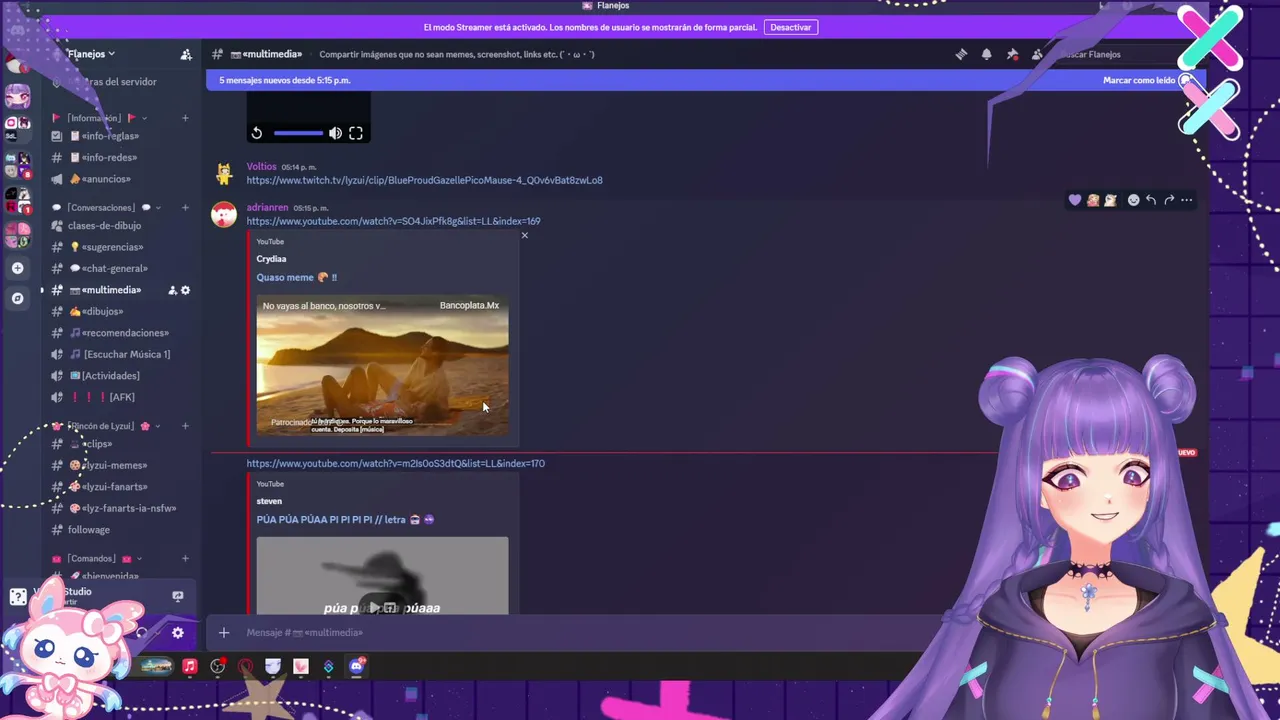This screenshot has width=1280, height=720.
Task: Create a channel in Rincón de Lyzui category
Action: coord(185,426)
